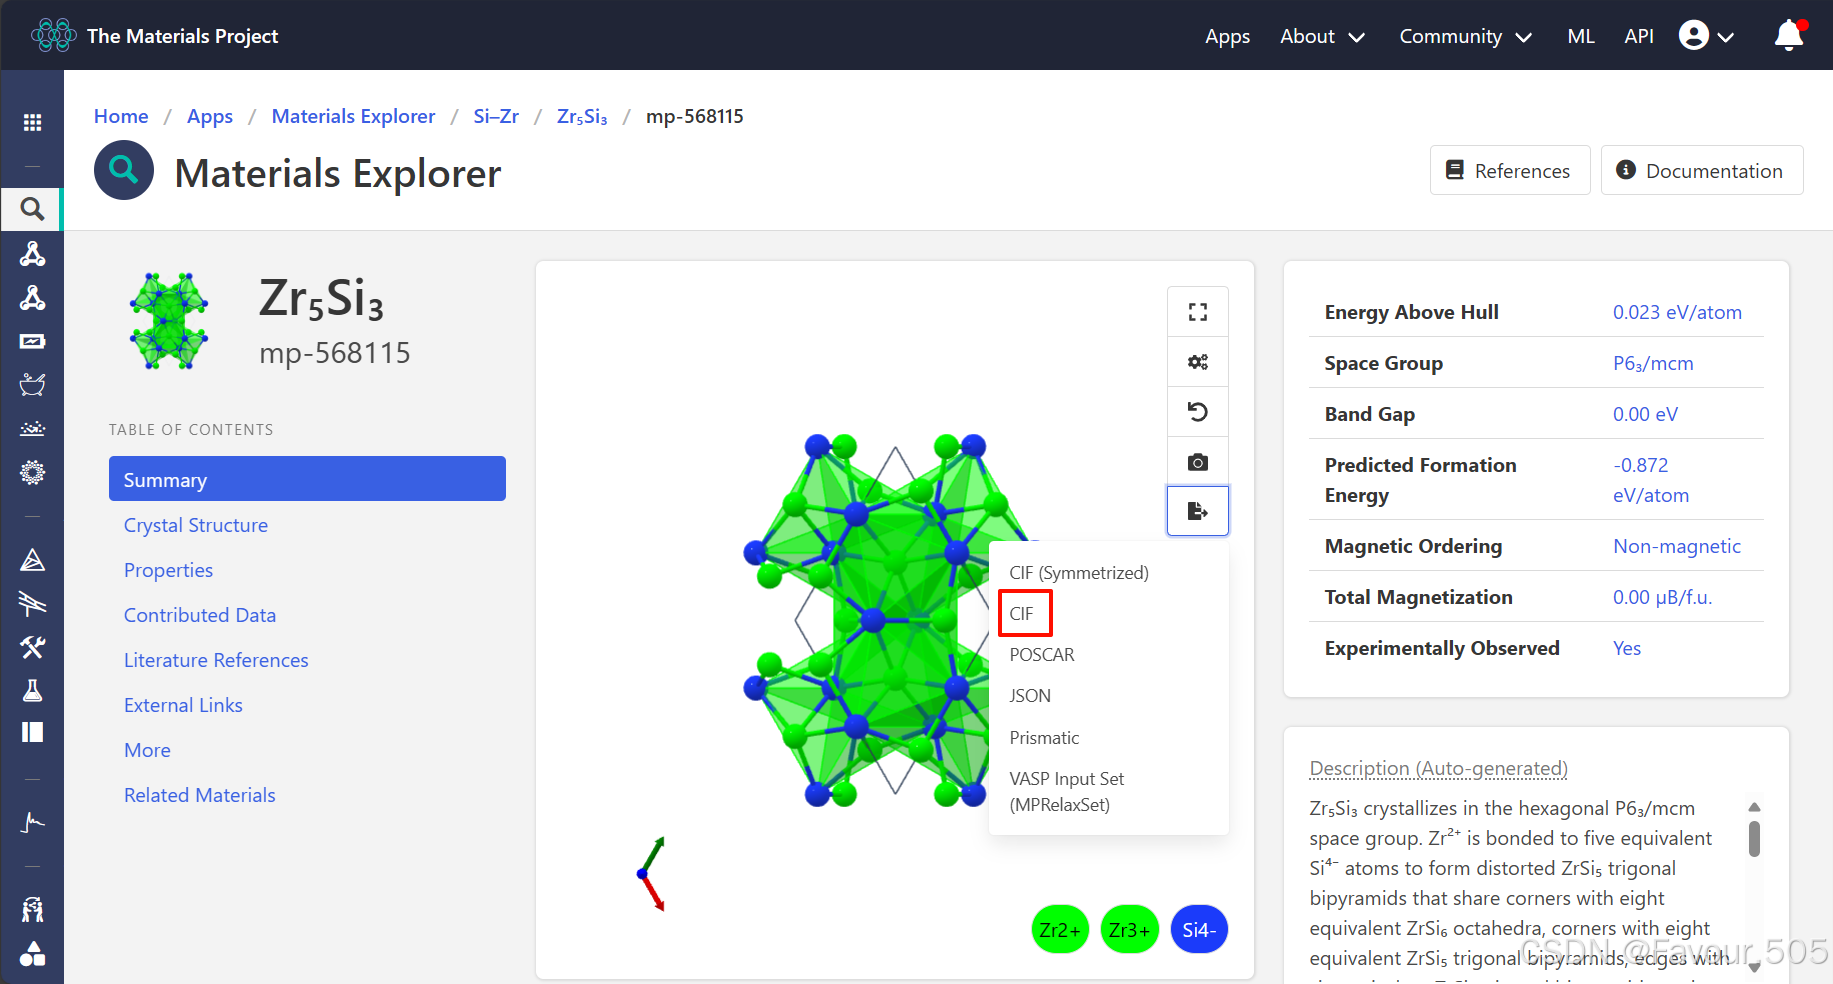Viewport: 1833px width, 984px height.
Task: Expand the About dropdown menu
Action: click(x=1322, y=36)
